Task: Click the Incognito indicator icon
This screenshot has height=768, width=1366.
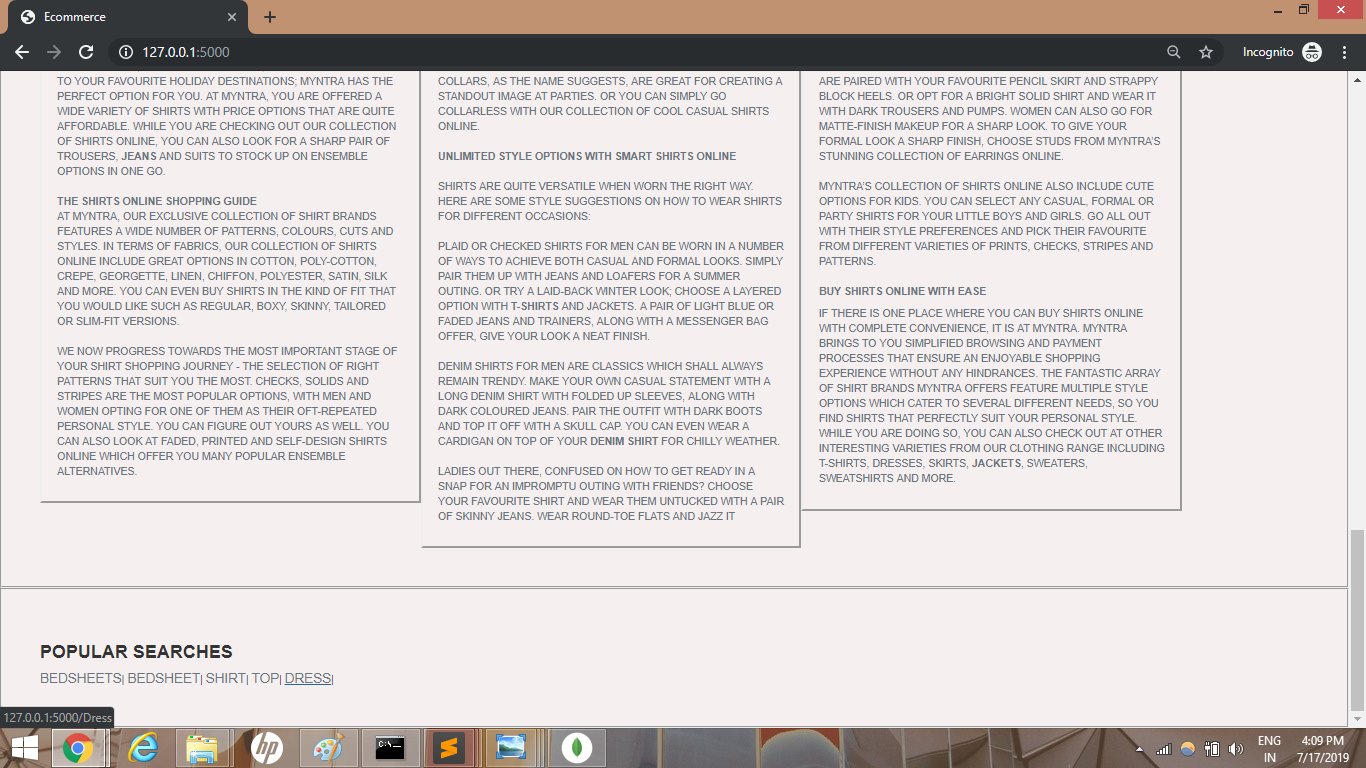Action: (1312, 52)
